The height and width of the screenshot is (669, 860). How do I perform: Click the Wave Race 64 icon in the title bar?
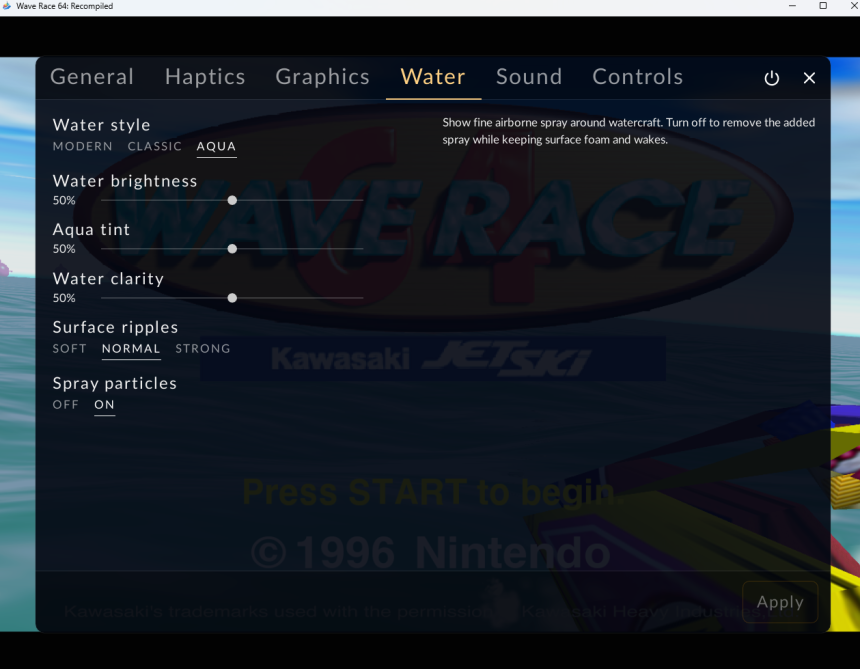pos(7,6)
